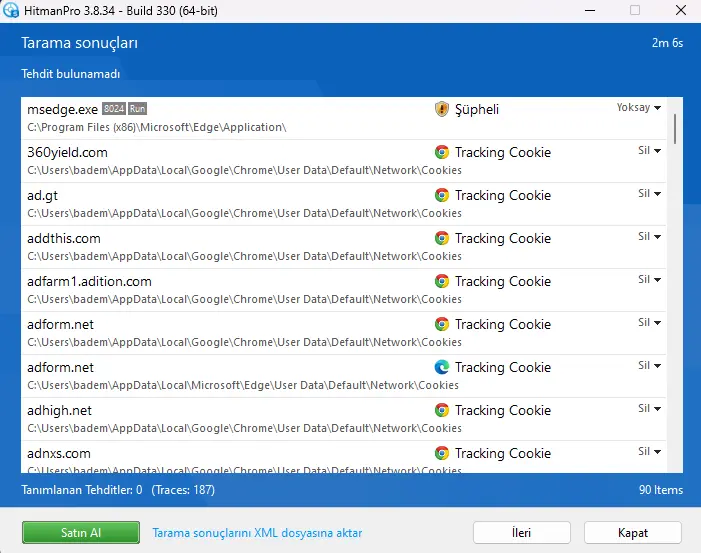The width and height of the screenshot is (701, 553).
Task: Click the (Traces: 187) text
Action: point(183,490)
